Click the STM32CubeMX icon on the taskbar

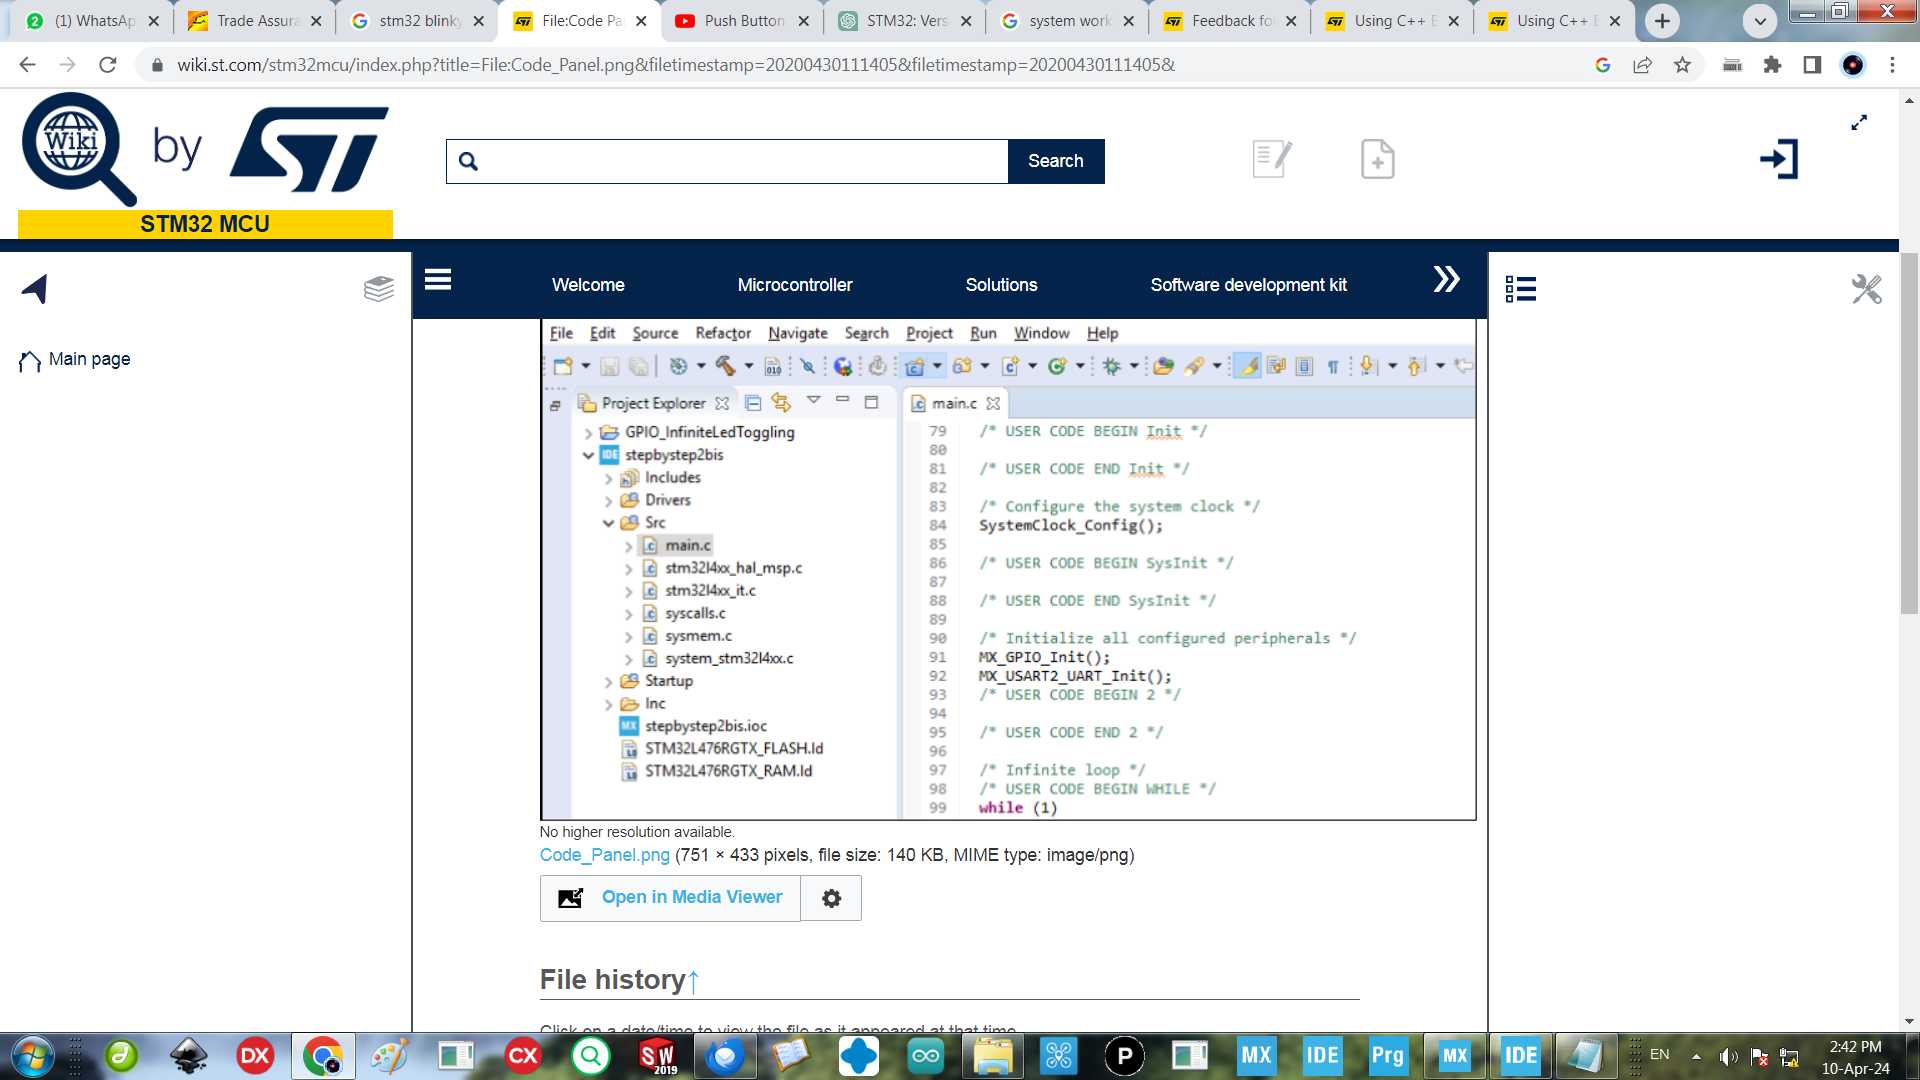(x=1256, y=1055)
